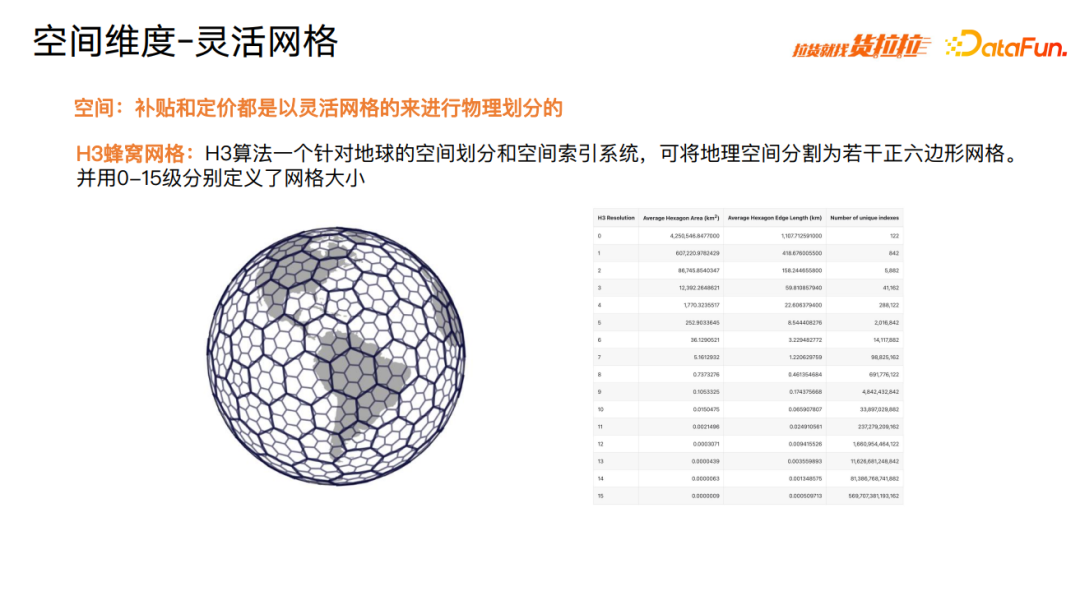Click unique indexes value 4,842,432,842
Screen dimensions: 1080x605
pos(880,392)
